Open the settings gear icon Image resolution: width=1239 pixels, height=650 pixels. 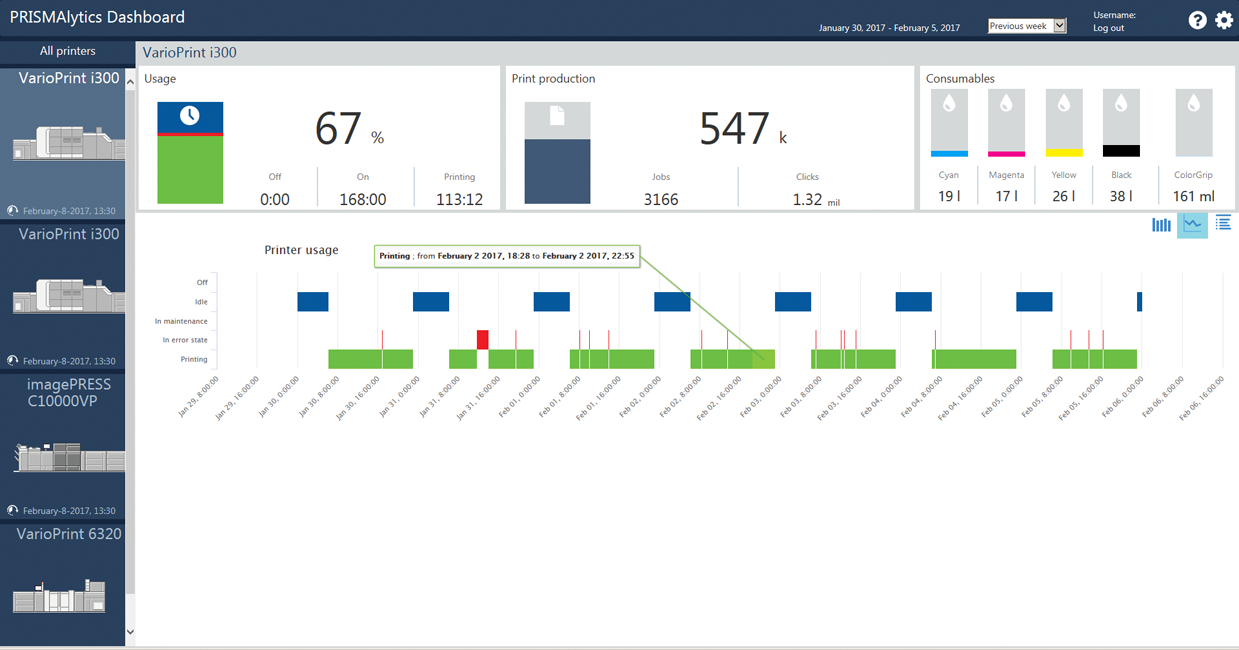pyautogui.click(x=1224, y=20)
